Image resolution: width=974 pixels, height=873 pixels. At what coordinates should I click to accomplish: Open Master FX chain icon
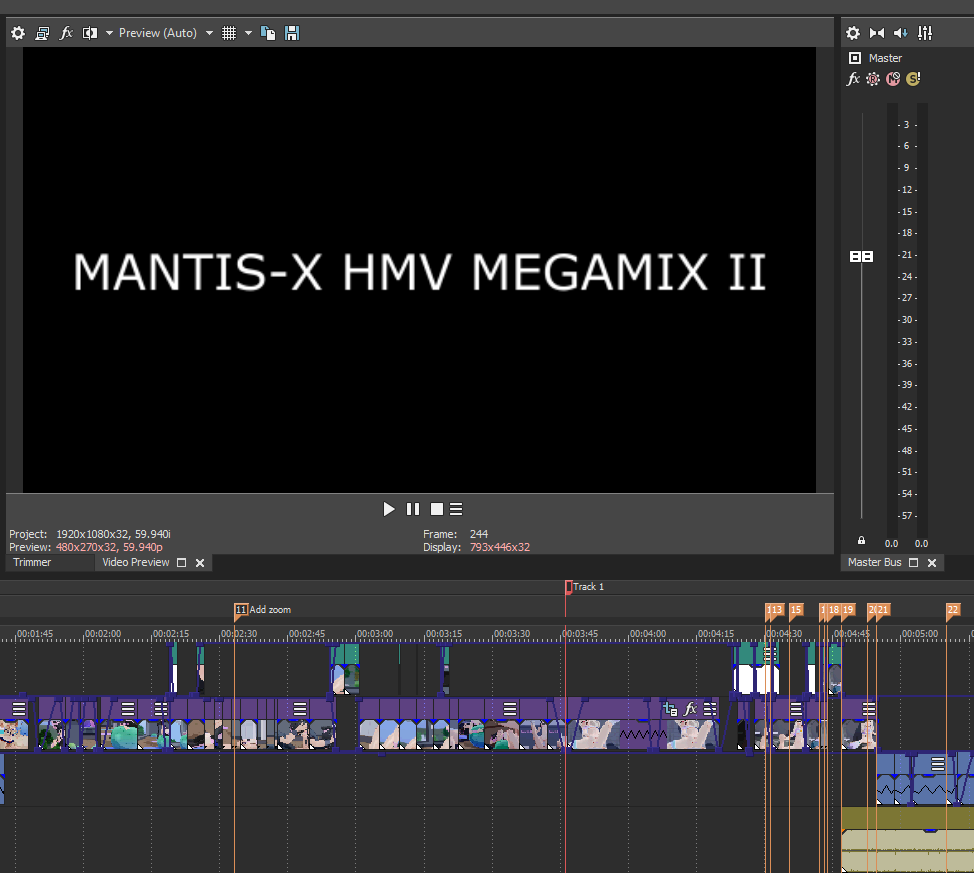tap(853, 79)
